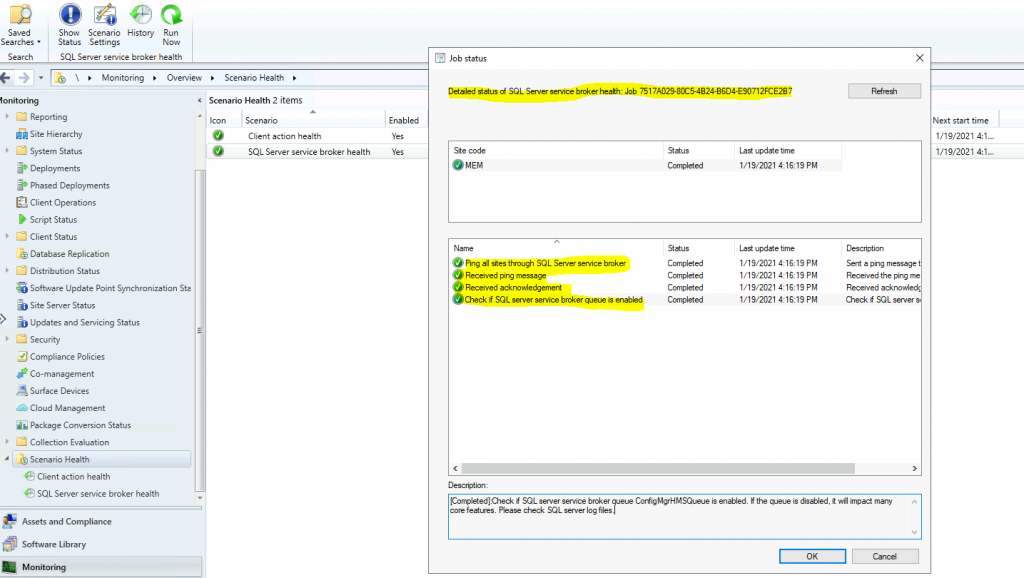The height and width of the screenshot is (578, 1024).
Task: Select Check if SQL server service broker row
Action: pos(684,300)
